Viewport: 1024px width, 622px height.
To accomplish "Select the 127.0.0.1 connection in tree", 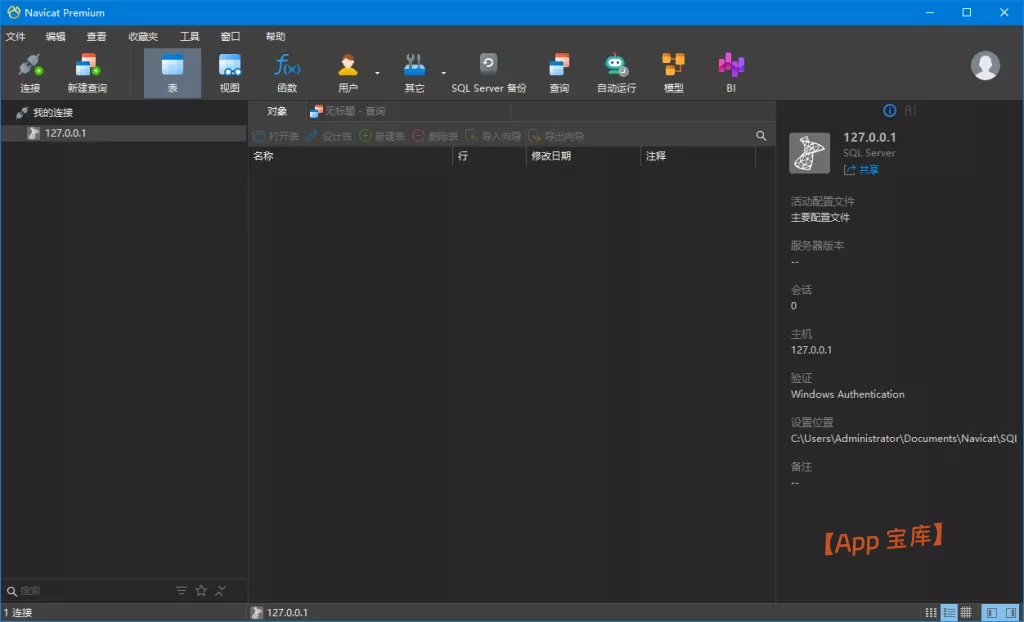I will pos(65,133).
